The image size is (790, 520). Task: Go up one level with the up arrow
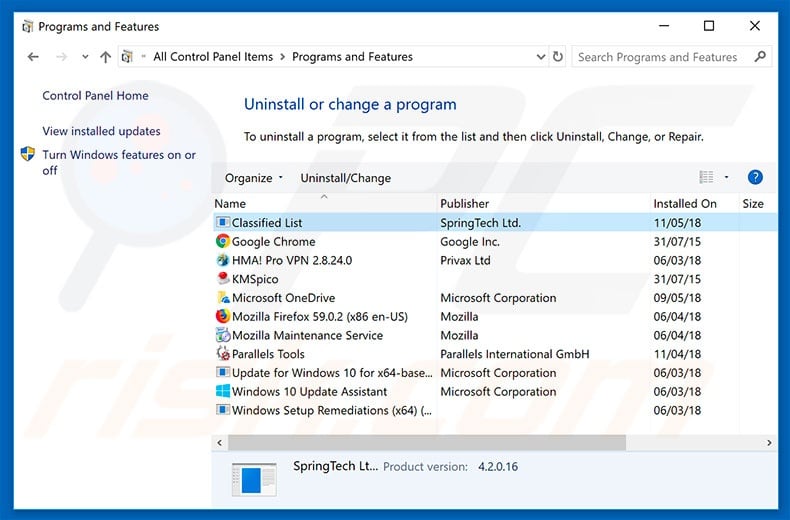(105, 56)
